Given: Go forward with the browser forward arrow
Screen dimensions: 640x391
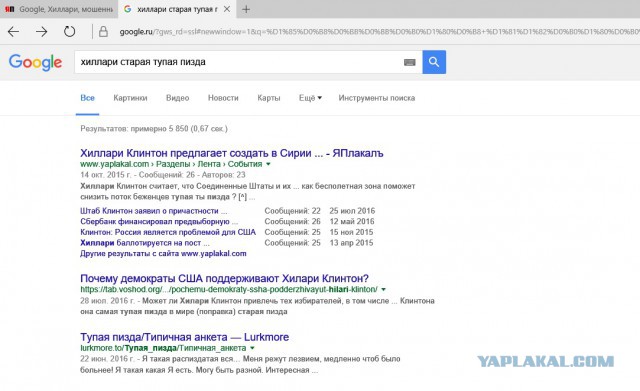Looking at the screenshot, I should pyautogui.click(x=41, y=31).
